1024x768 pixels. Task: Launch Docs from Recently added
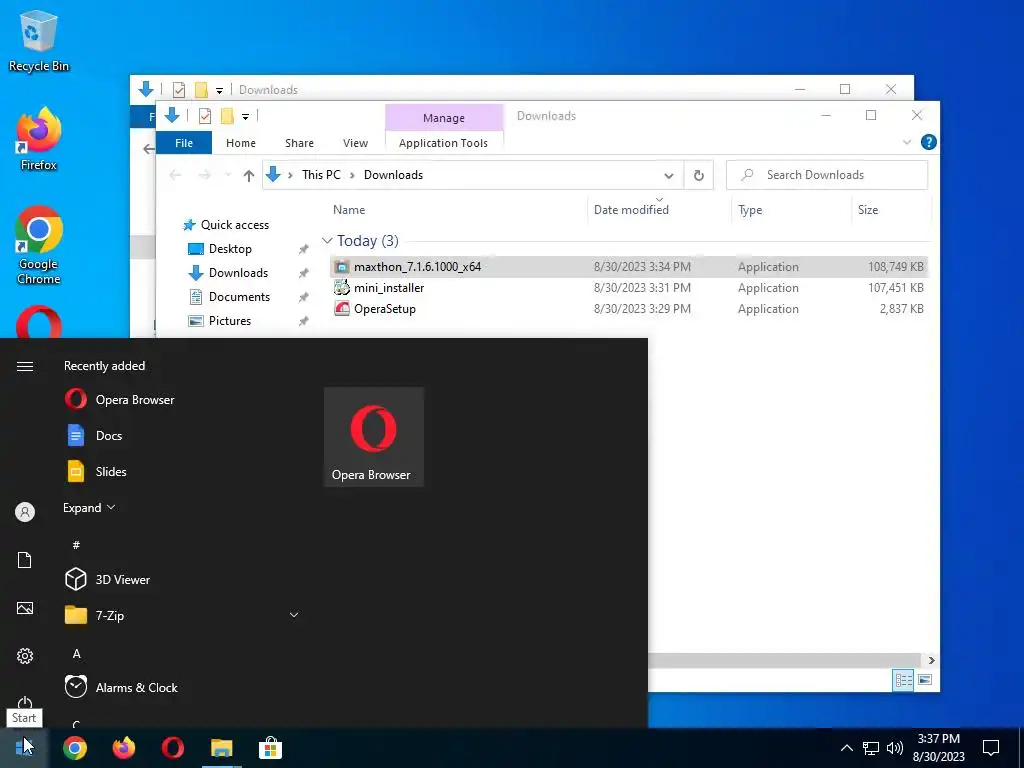point(183,436)
